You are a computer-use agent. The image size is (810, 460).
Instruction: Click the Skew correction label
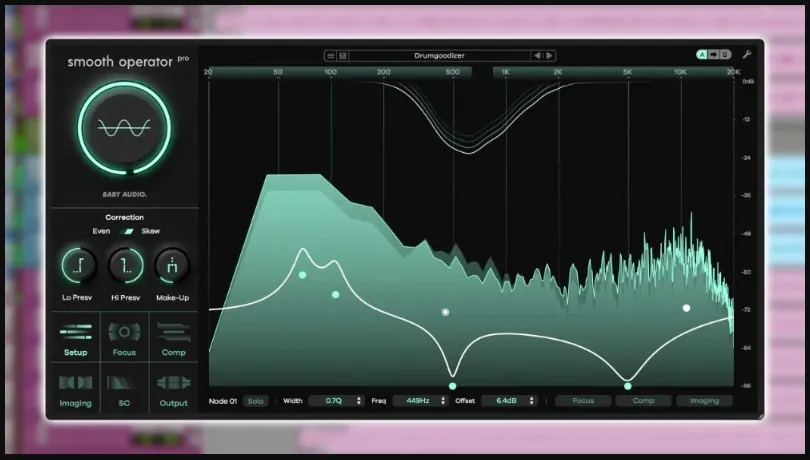[x=151, y=231]
